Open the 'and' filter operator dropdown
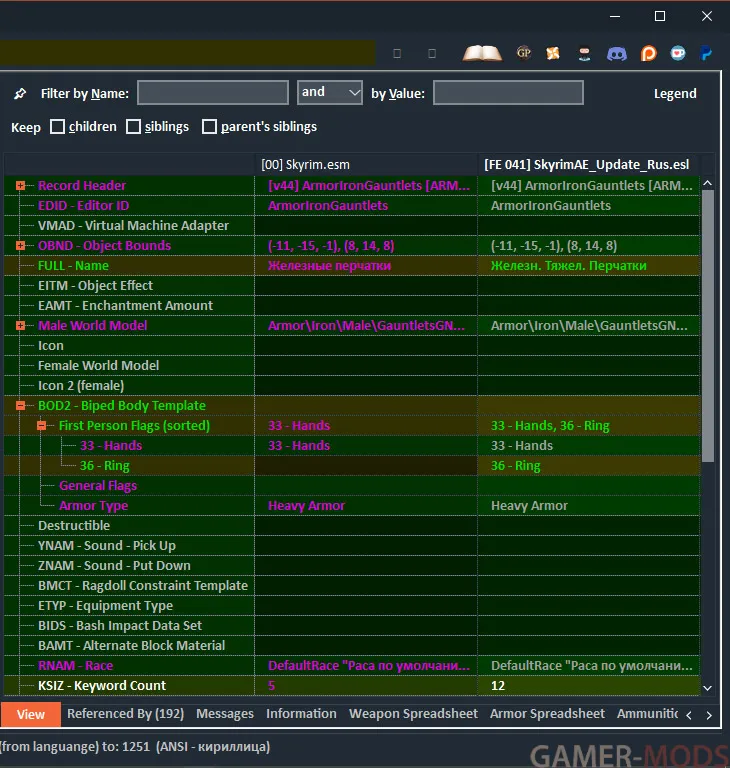730x768 pixels. [x=329, y=93]
